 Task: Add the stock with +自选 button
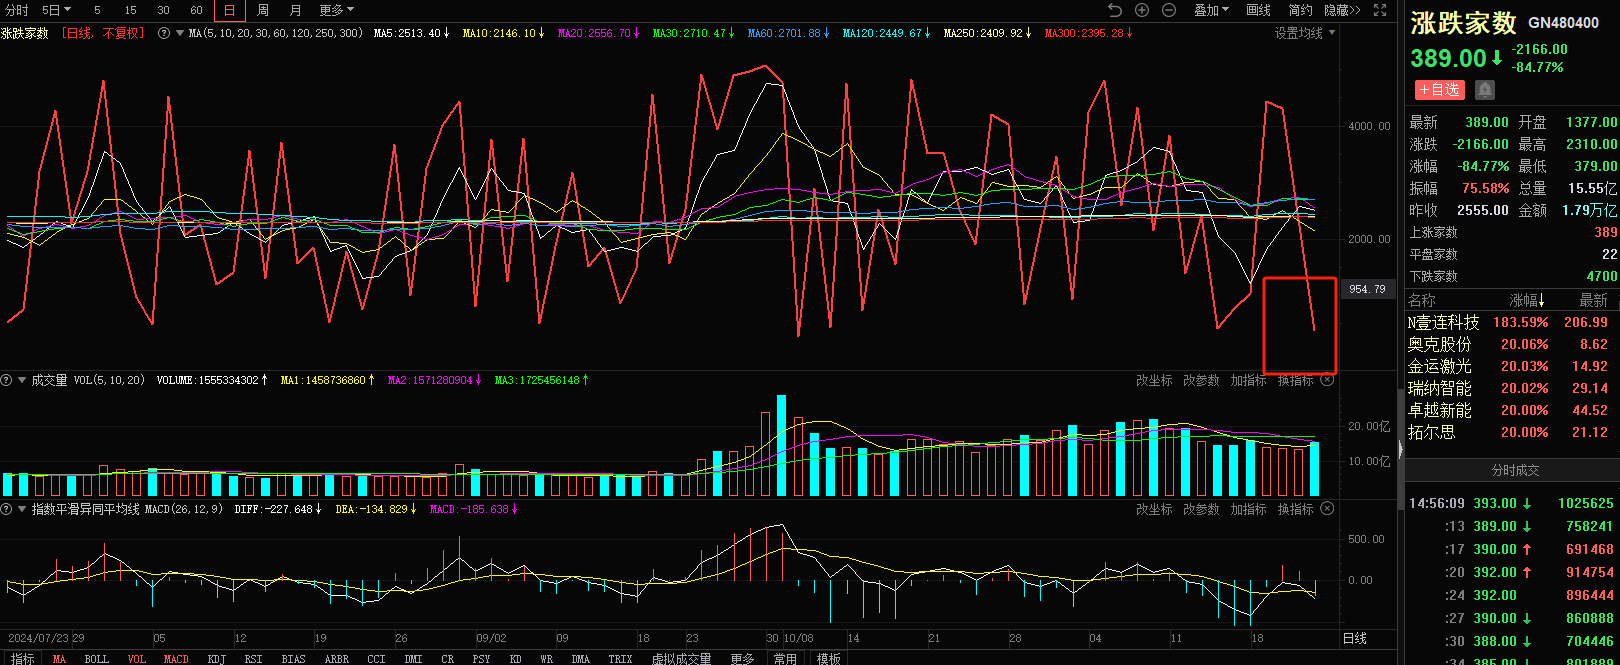(1439, 90)
